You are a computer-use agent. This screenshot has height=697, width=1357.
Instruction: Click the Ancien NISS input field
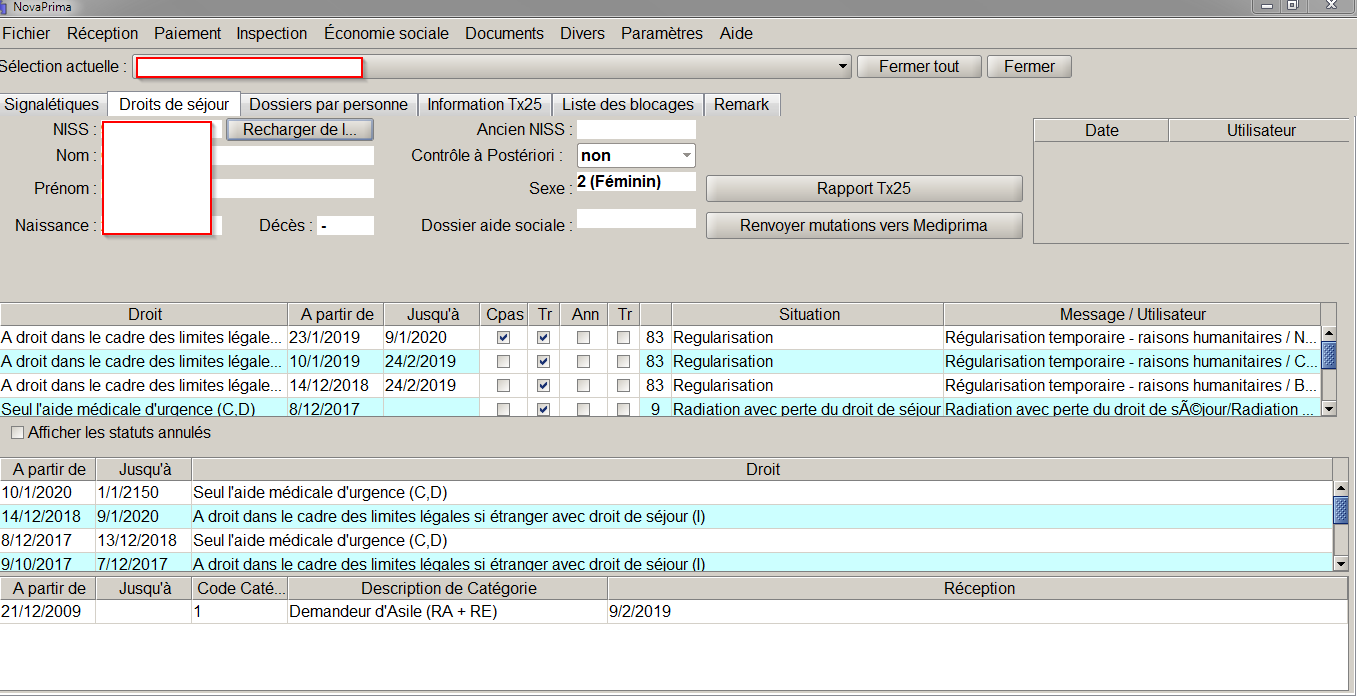[x=635, y=130]
